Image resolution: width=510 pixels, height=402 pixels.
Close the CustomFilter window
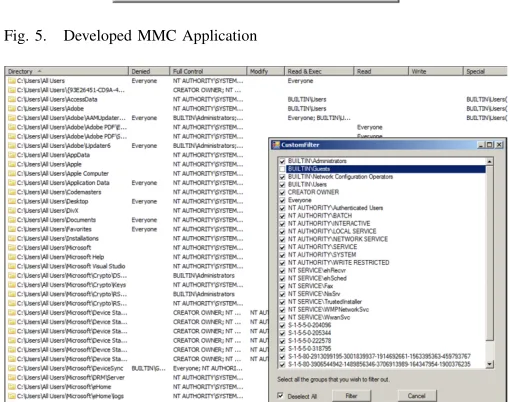(x=499, y=145)
